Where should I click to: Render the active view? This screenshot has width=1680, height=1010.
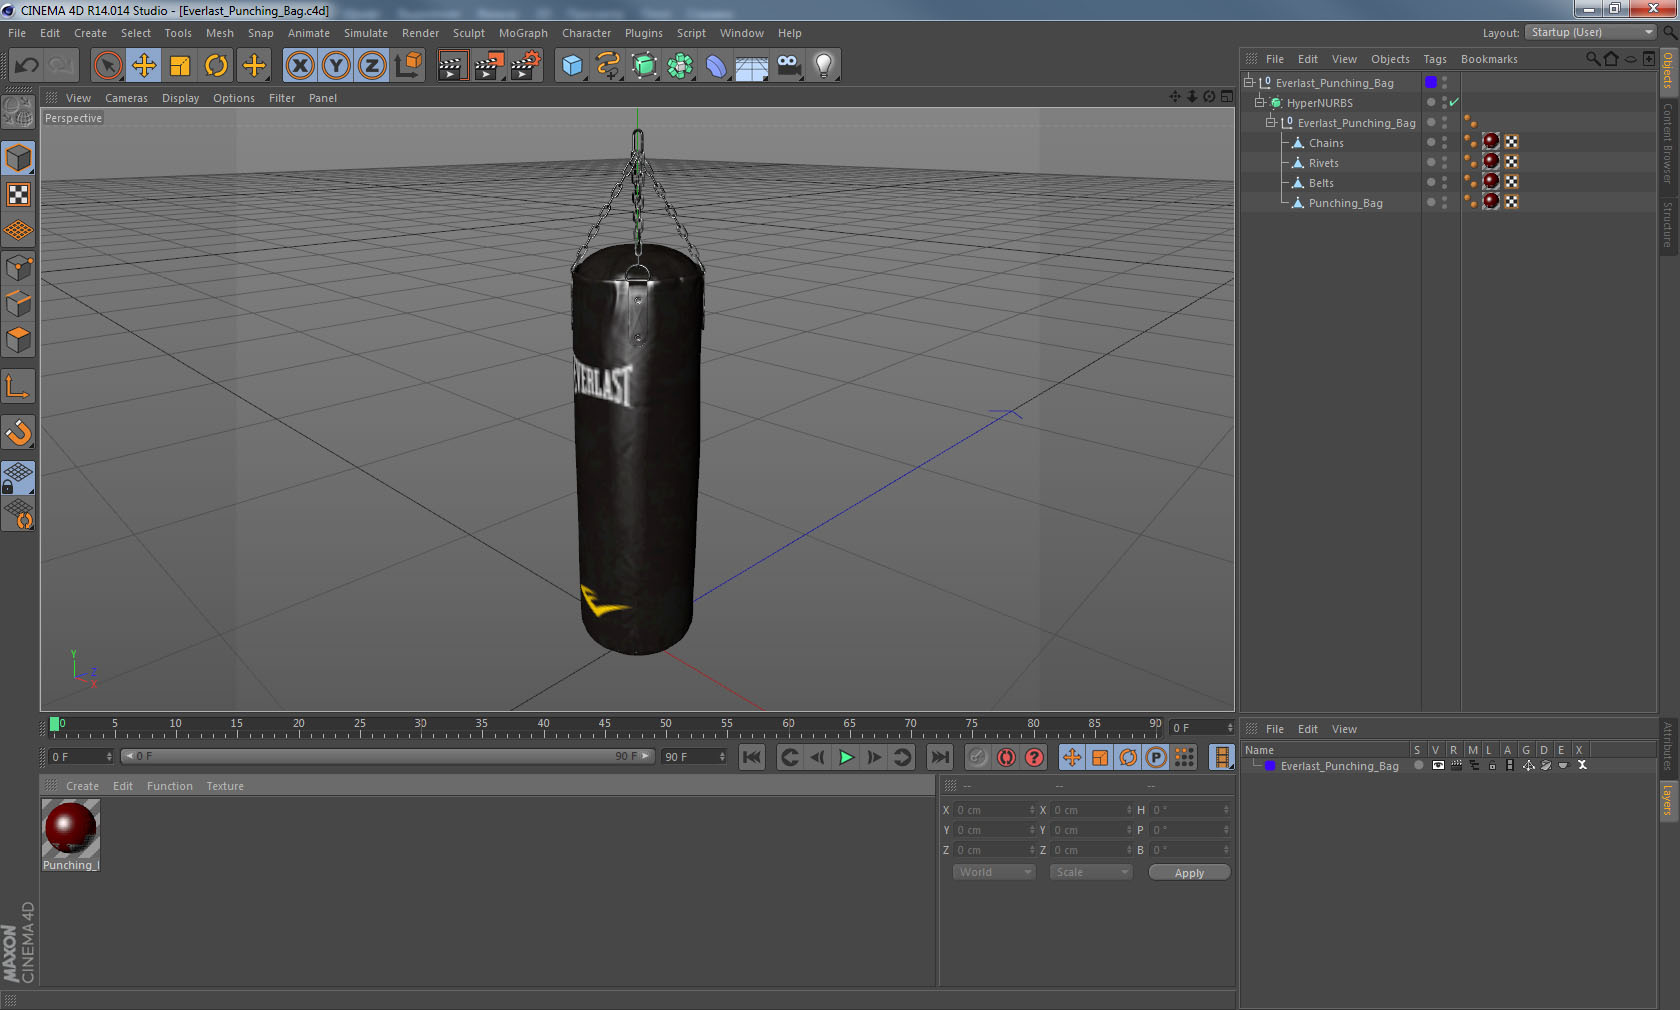click(x=452, y=66)
